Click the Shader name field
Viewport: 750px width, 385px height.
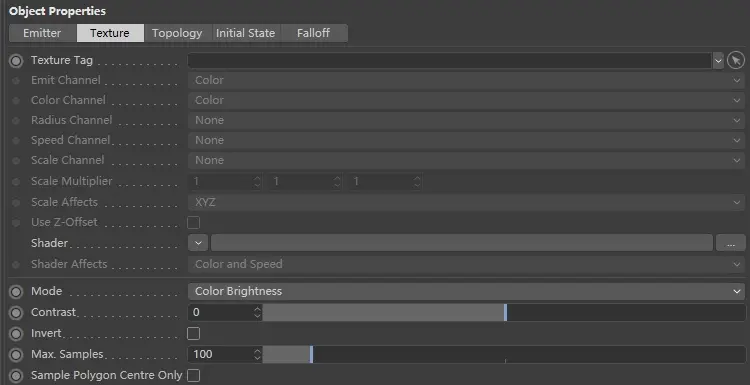(x=462, y=243)
